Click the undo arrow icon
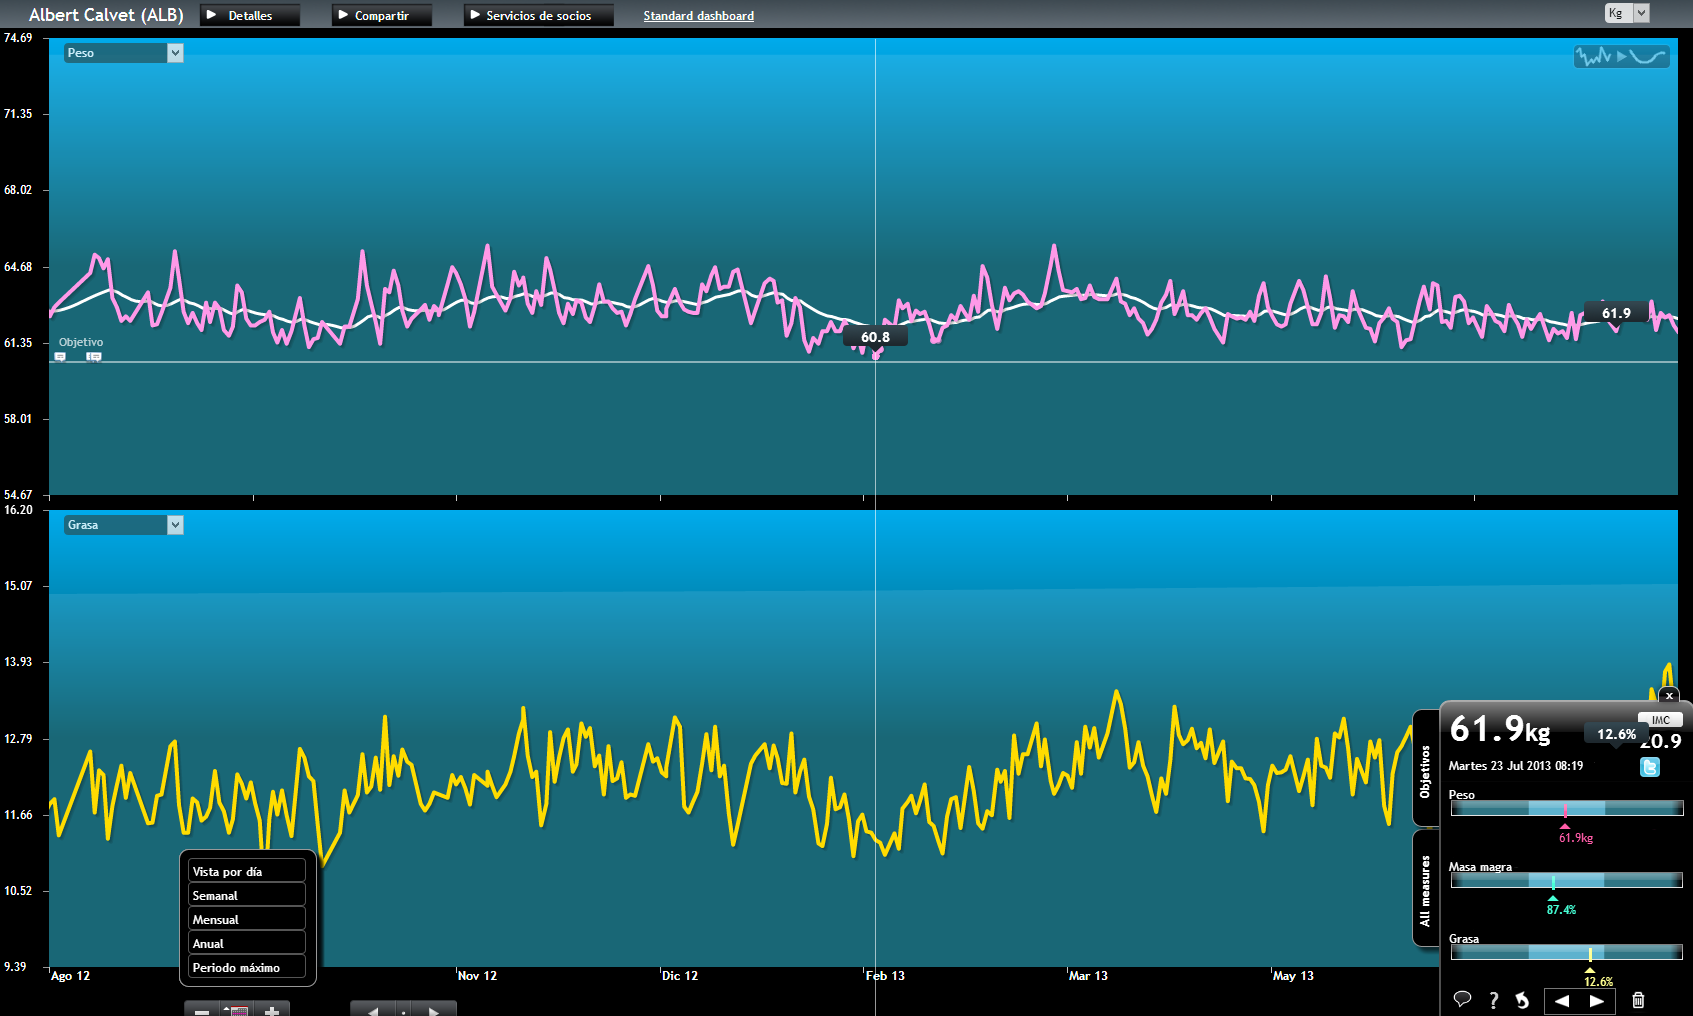This screenshot has height=1016, width=1693. [x=1522, y=1000]
